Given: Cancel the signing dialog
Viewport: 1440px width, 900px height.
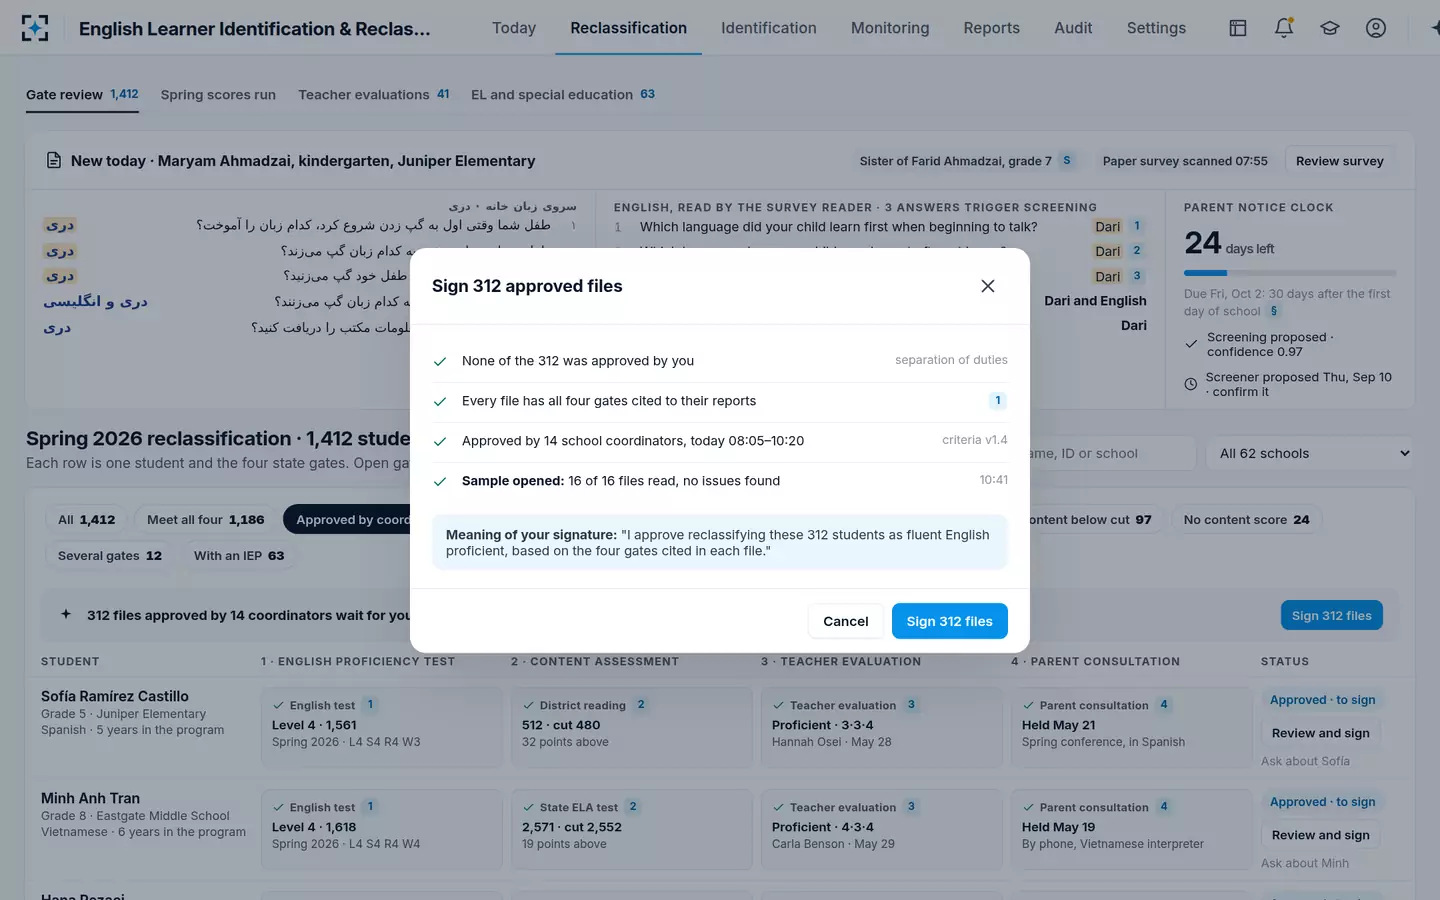Looking at the screenshot, I should point(846,621).
